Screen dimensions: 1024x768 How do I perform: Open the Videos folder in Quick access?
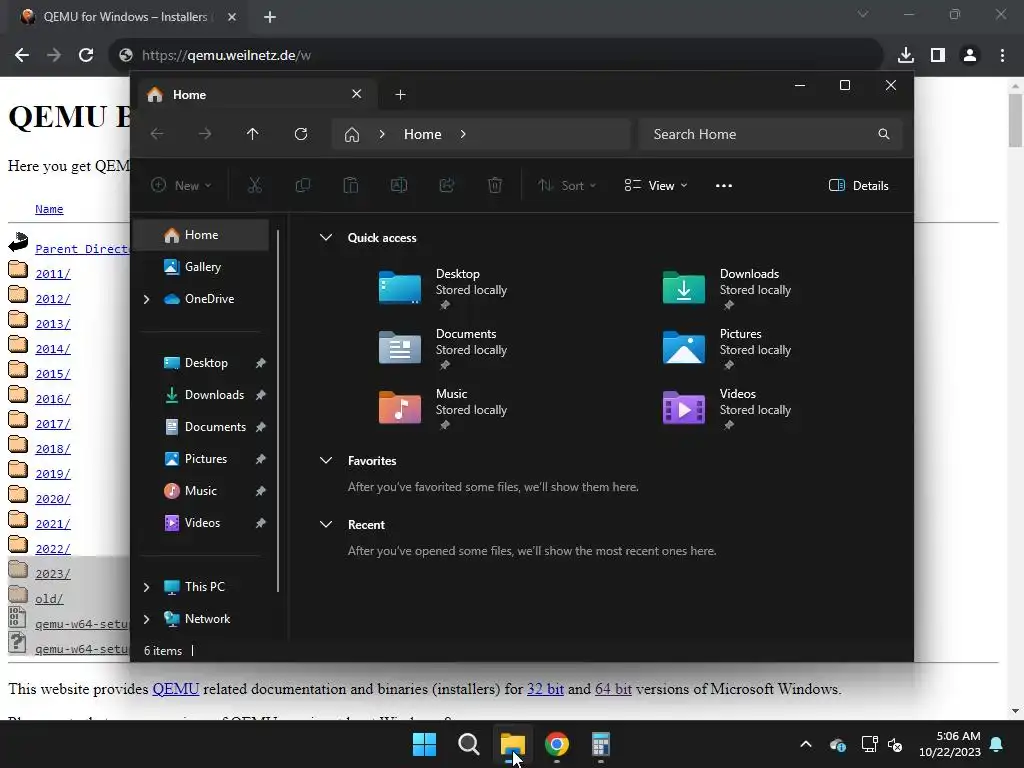coord(728,408)
